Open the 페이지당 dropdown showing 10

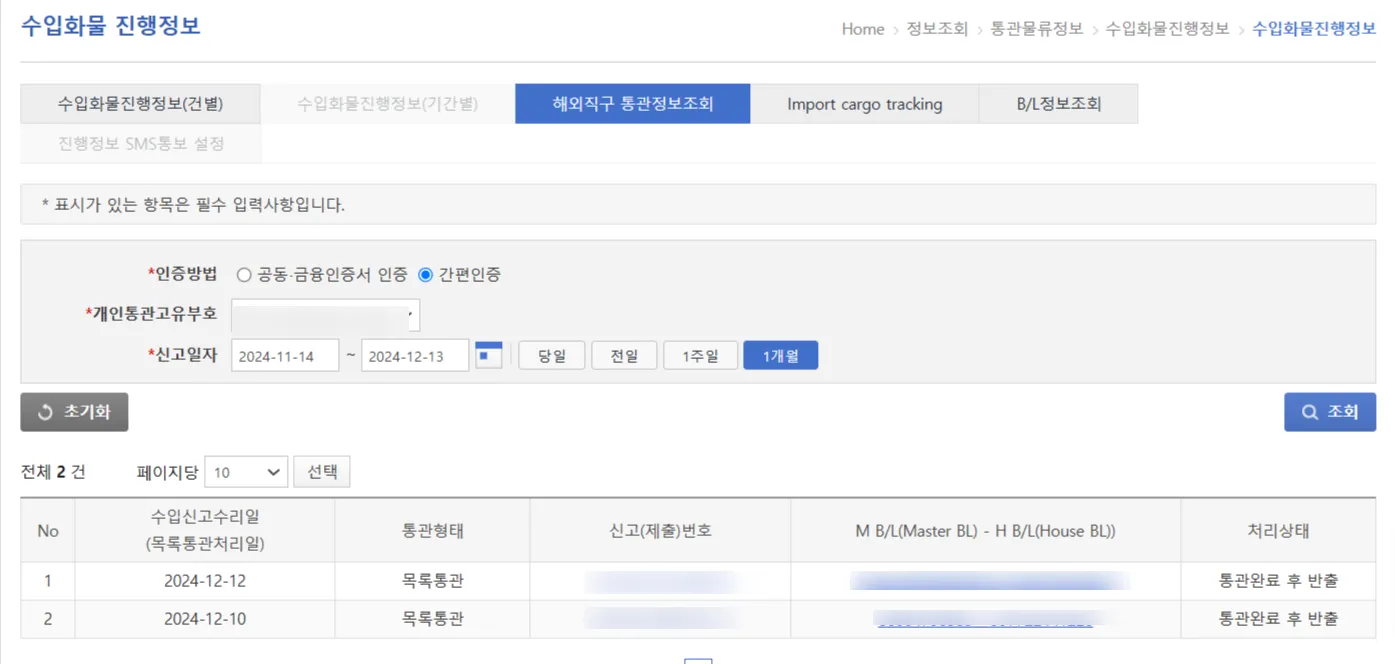coord(245,471)
